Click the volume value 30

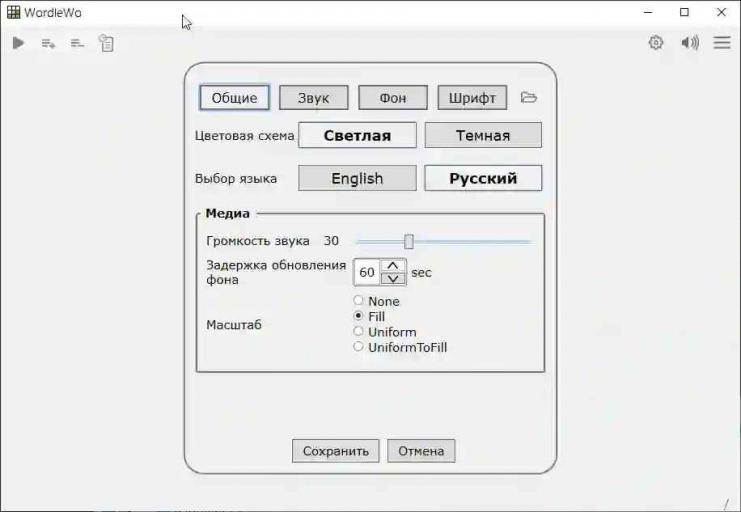pos(331,241)
